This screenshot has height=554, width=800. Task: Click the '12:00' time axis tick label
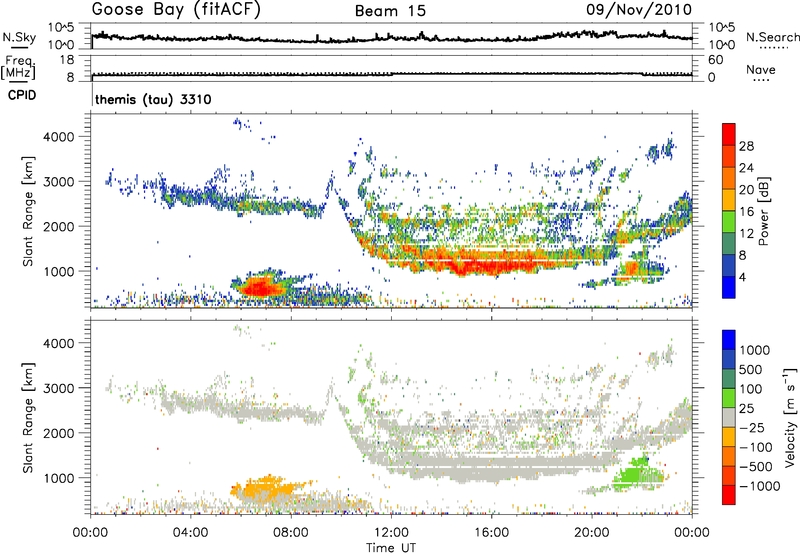pyautogui.click(x=391, y=532)
